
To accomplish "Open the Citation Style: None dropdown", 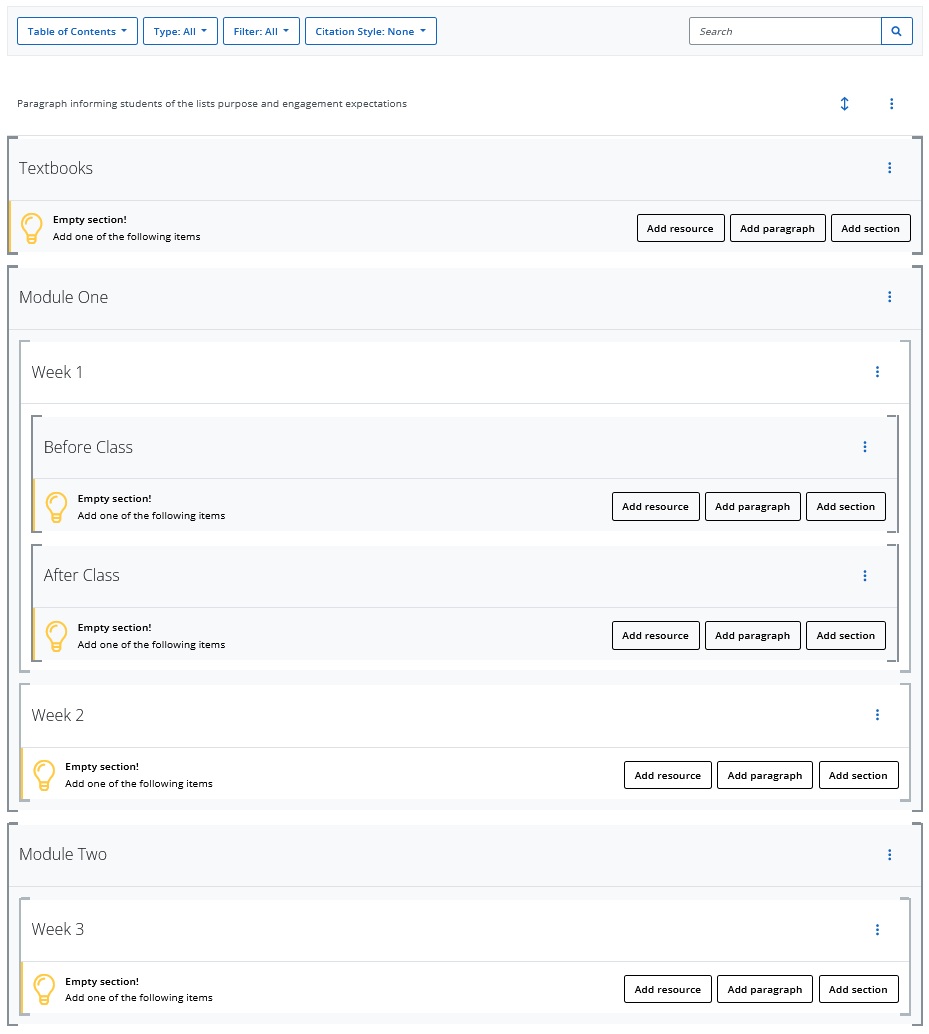I will tap(371, 31).
